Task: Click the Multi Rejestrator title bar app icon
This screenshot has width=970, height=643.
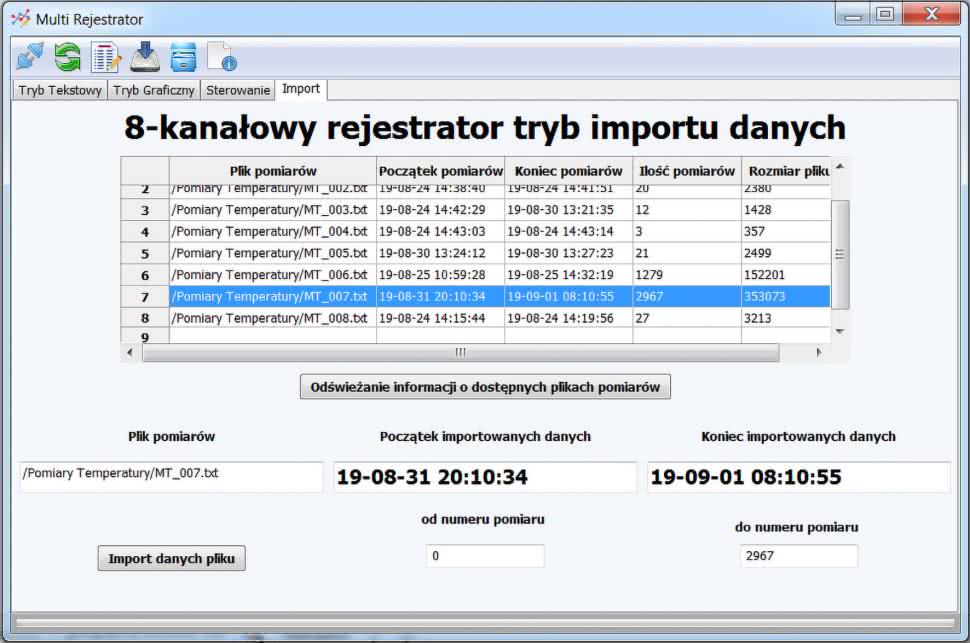Action: tap(20, 19)
